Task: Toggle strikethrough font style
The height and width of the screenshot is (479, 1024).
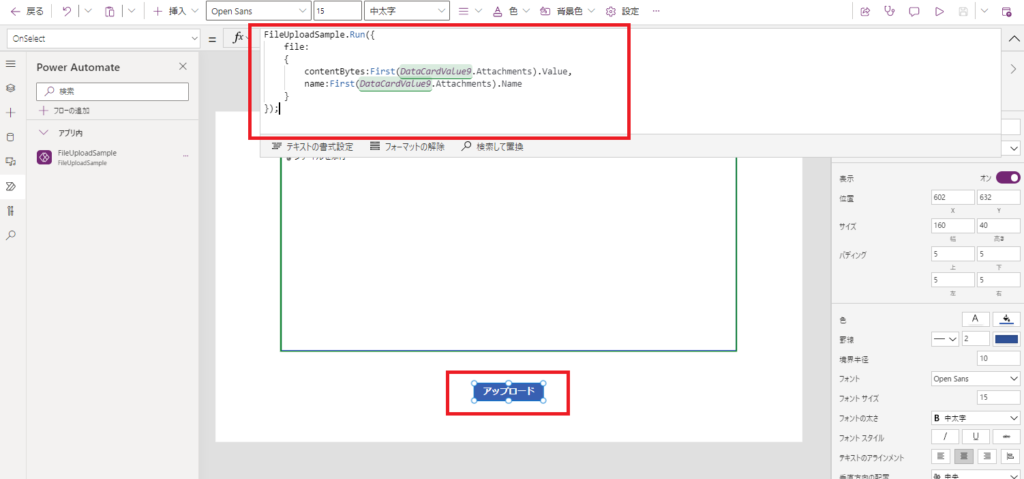Action: tap(1006, 437)
